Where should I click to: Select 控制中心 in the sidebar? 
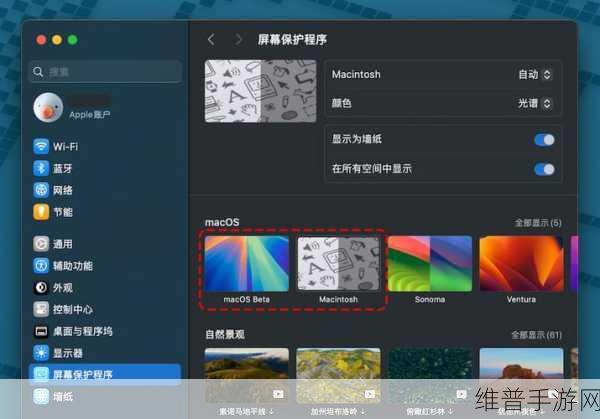point(73,309)
